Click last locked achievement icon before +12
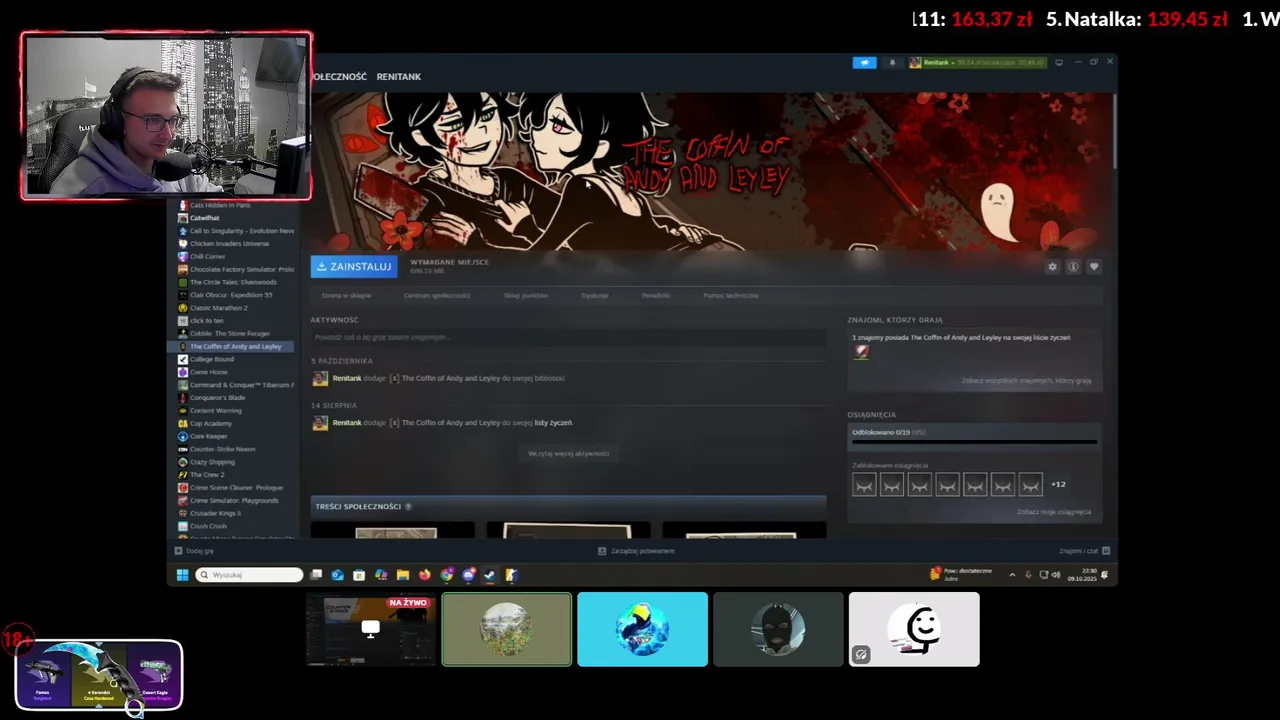This screenshot has width=1280, height=720. point(1031,485)
